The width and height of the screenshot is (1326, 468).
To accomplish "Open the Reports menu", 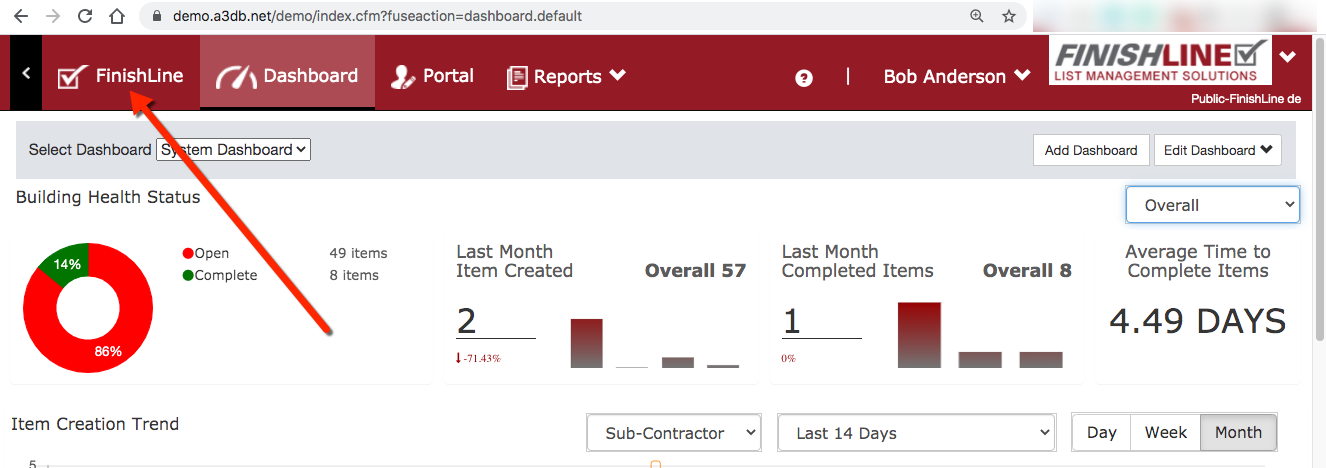I will click(567, 76).
